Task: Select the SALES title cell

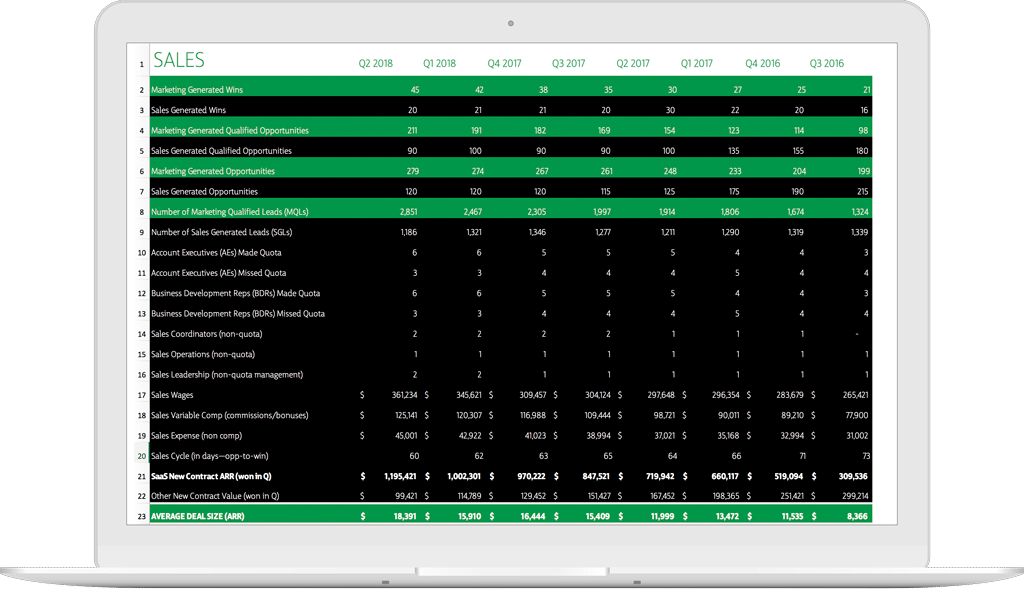Action: tap(179, 60)
